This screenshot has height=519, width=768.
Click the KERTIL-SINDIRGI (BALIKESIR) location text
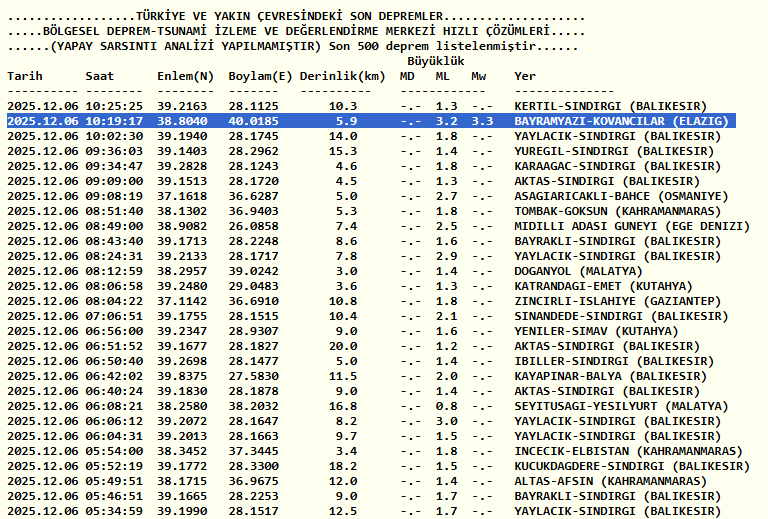pyautogui.click(x=611, y=106)
